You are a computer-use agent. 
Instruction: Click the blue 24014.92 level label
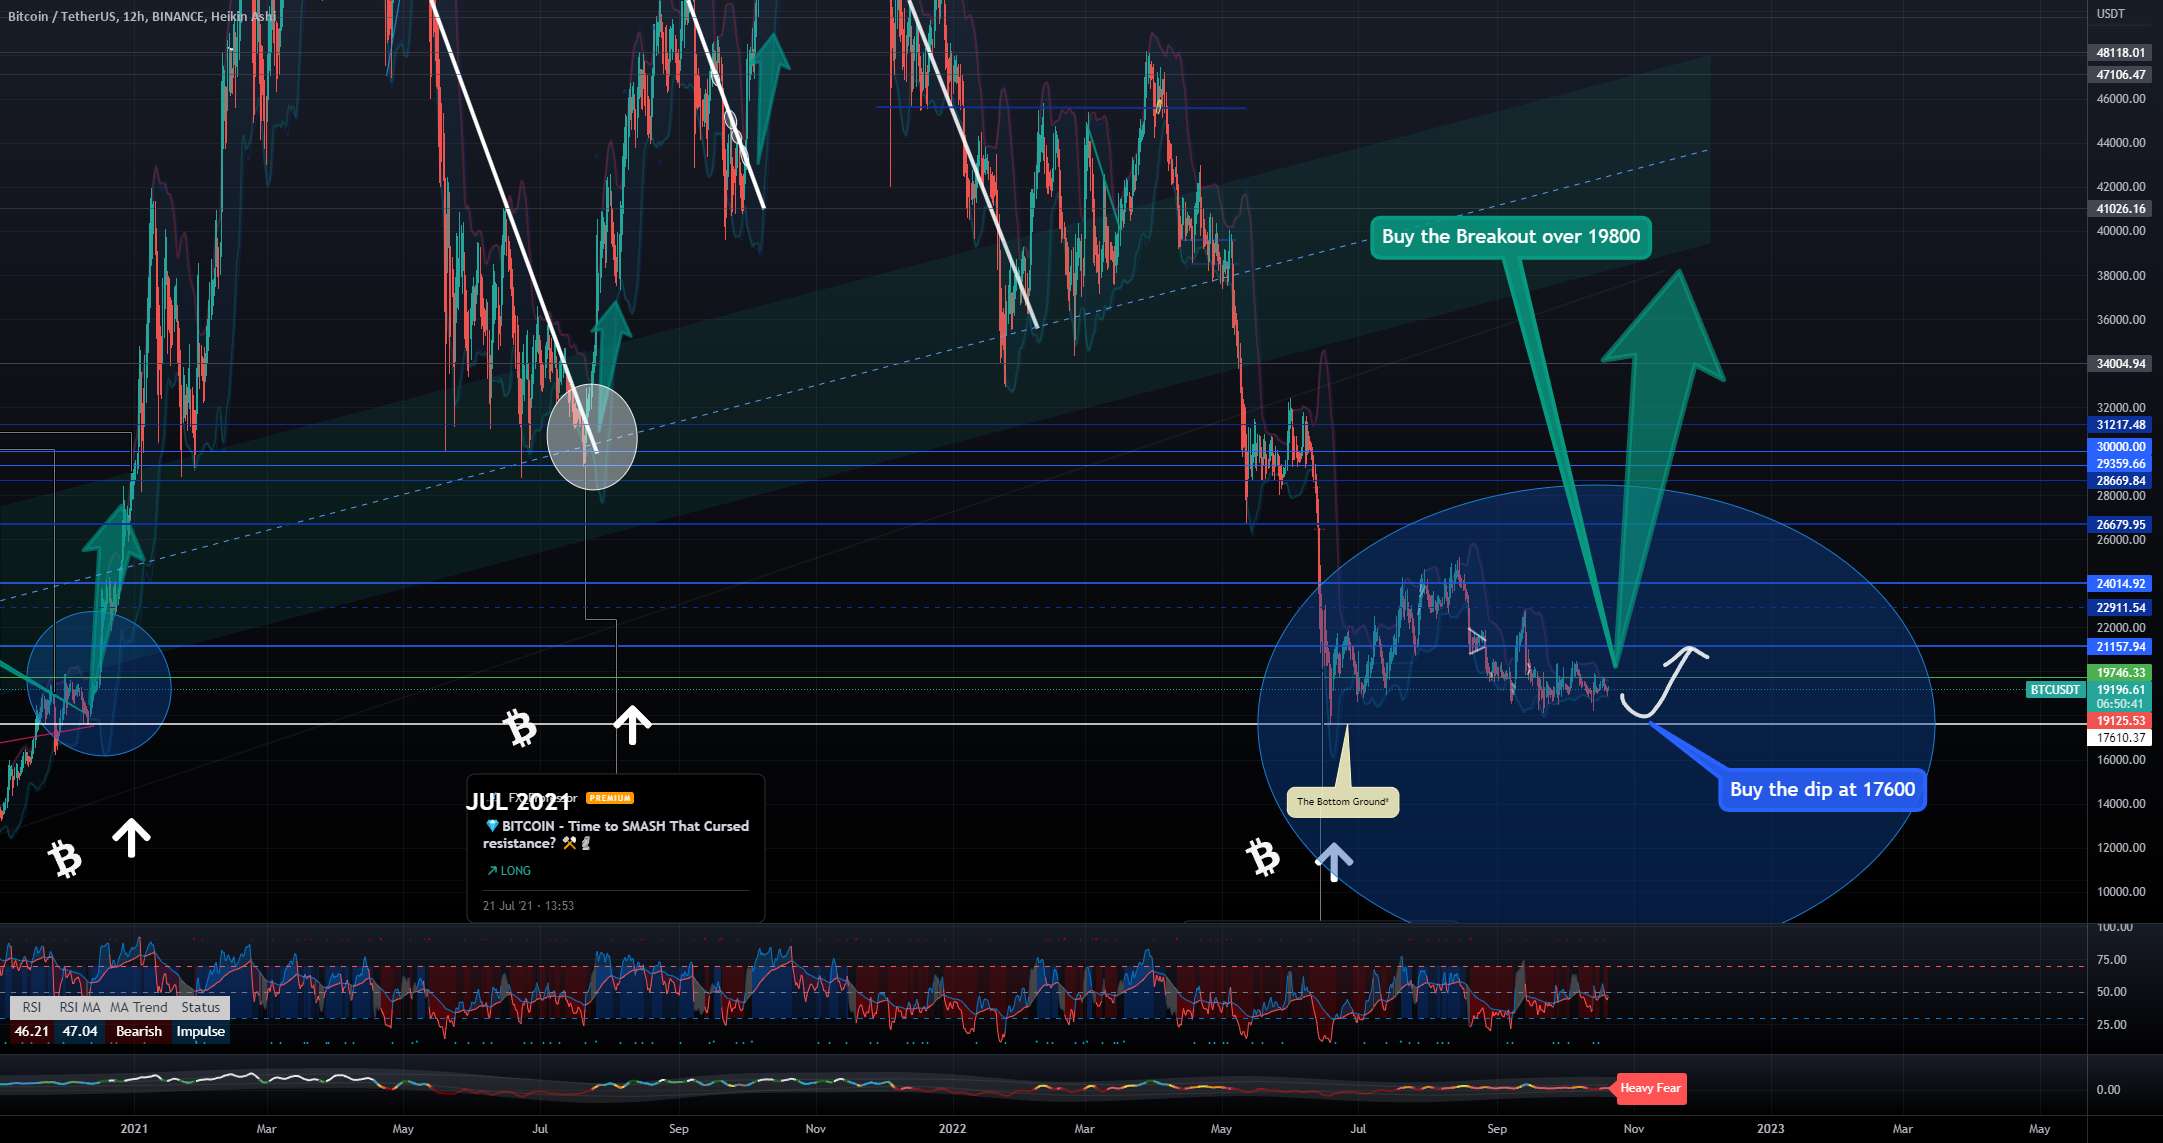2120,584
